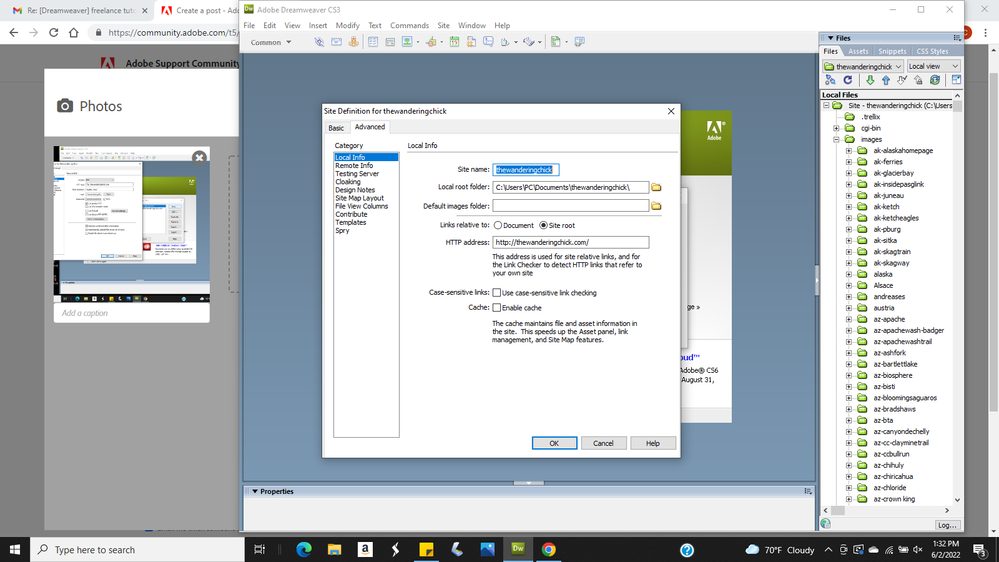999x562 pixels.
Task: Click the Check Out files icon
Action: click(x=902, y=80)
